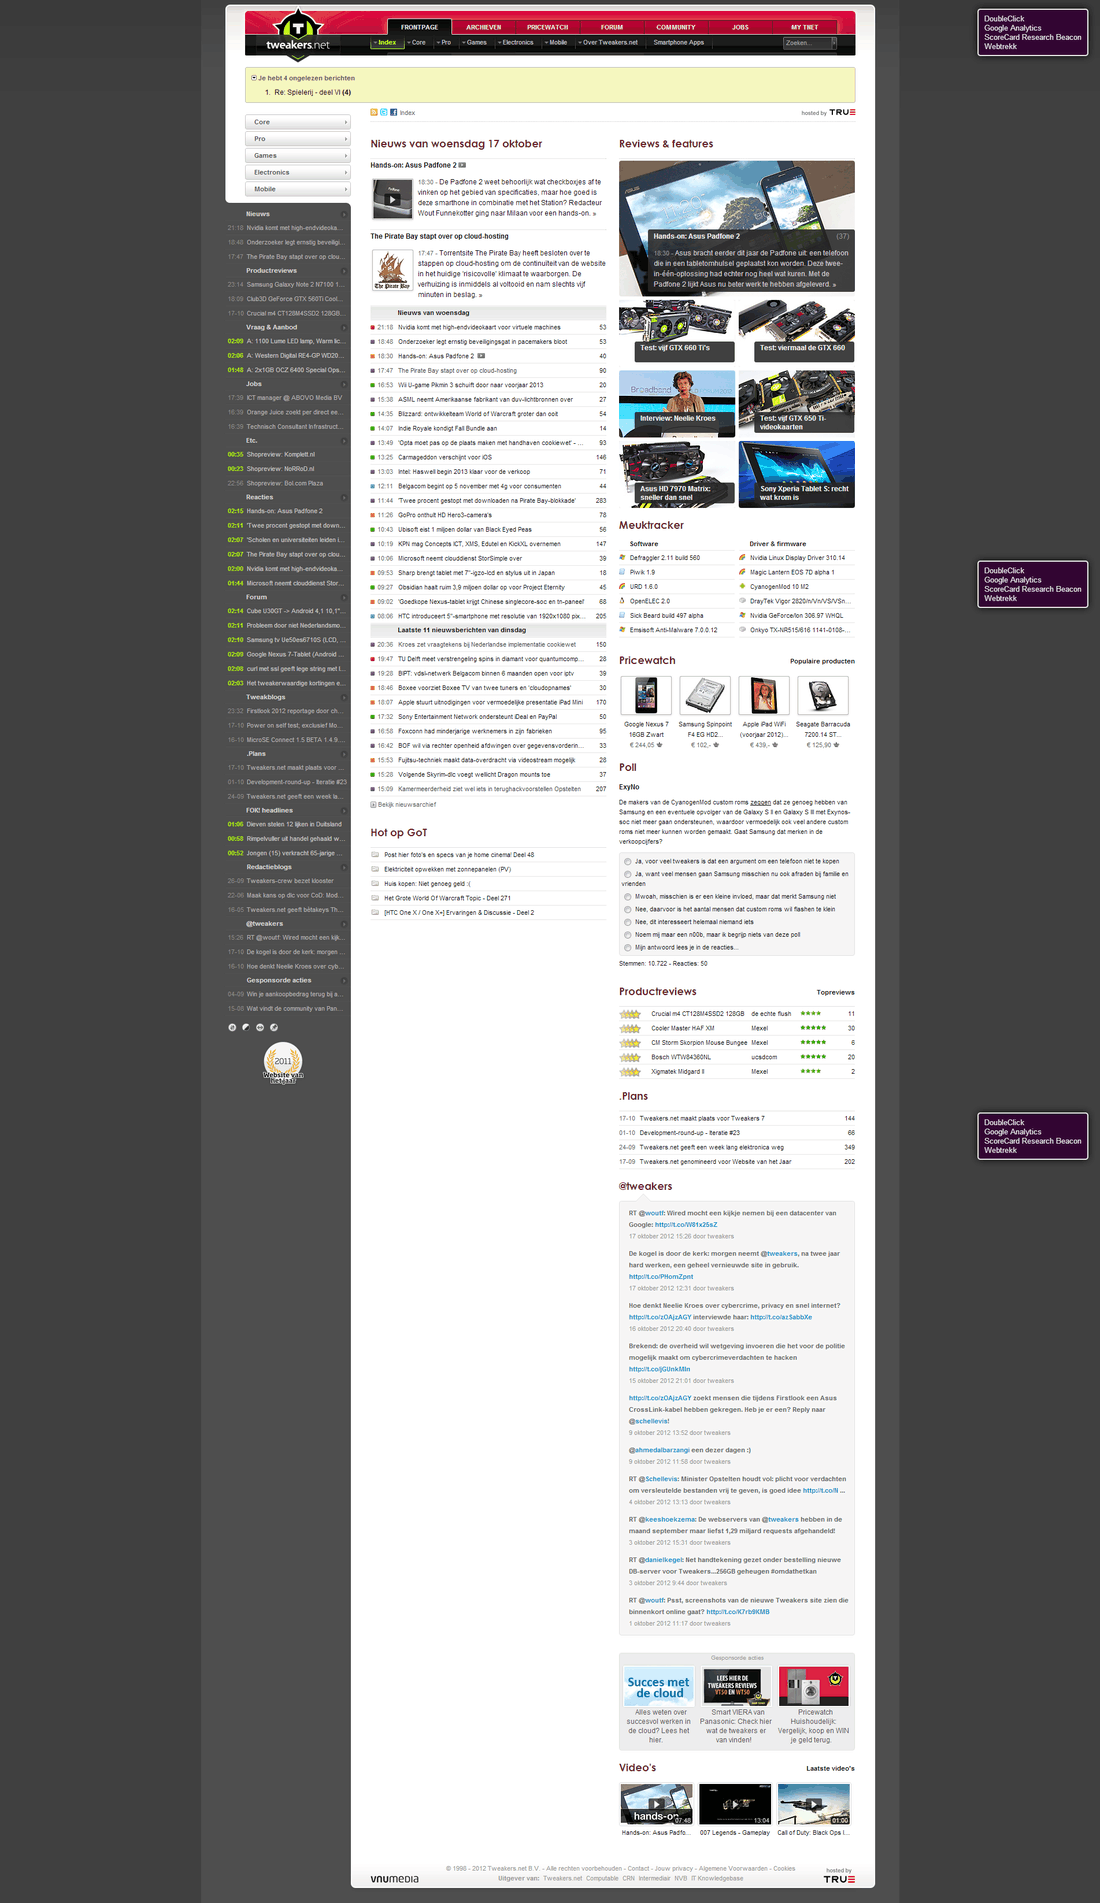The image size is (1100, 1903).
Task: Select poll option 'Noem mij maar een n00b'
Action: [628, 935]
